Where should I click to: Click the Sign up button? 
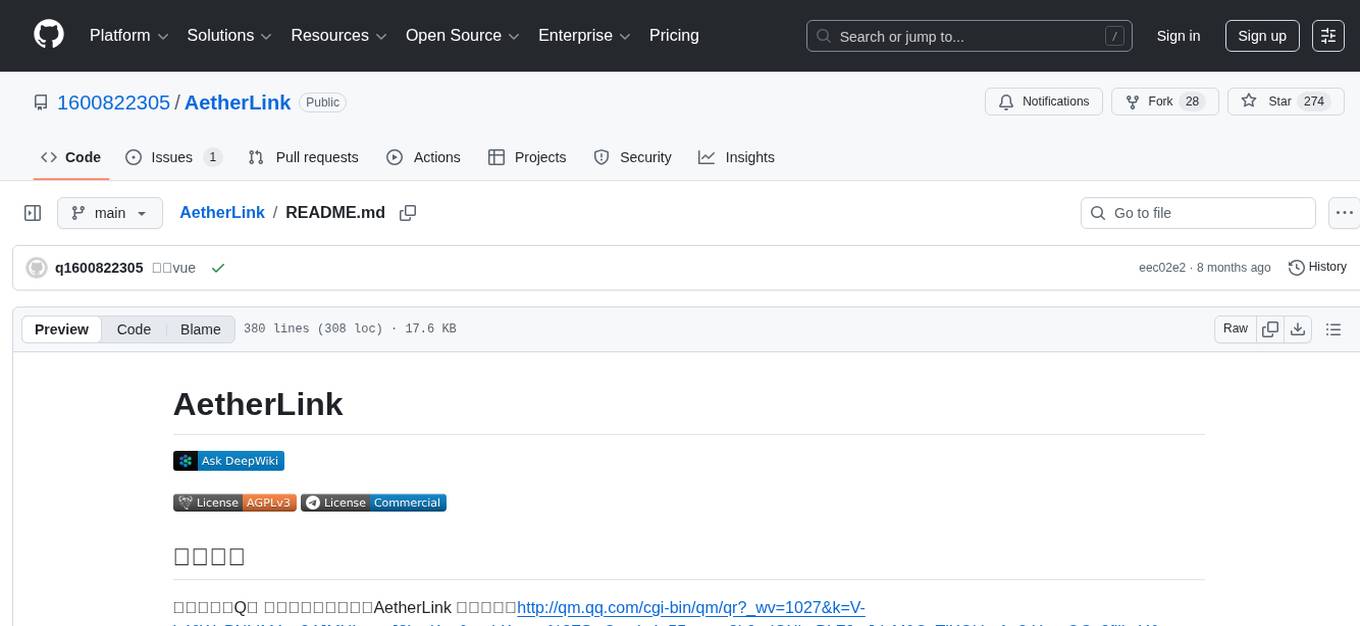click(x=1261, y=35)
